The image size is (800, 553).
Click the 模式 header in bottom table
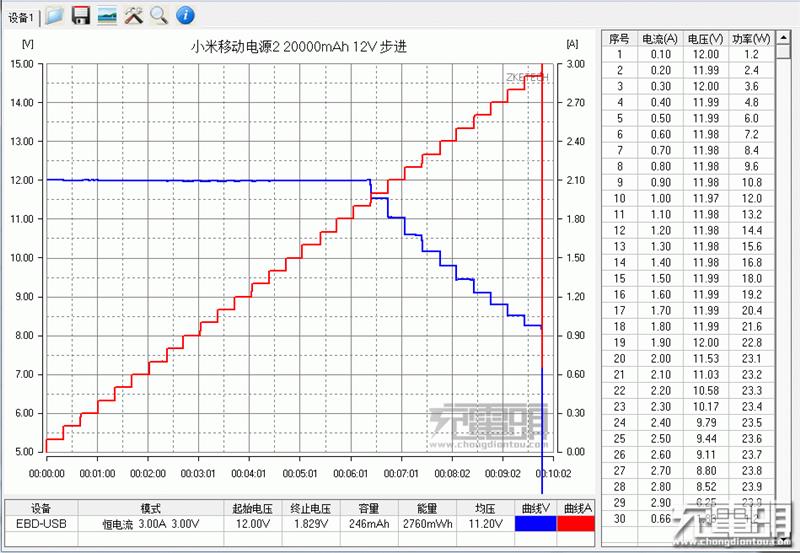pos(151,508)
